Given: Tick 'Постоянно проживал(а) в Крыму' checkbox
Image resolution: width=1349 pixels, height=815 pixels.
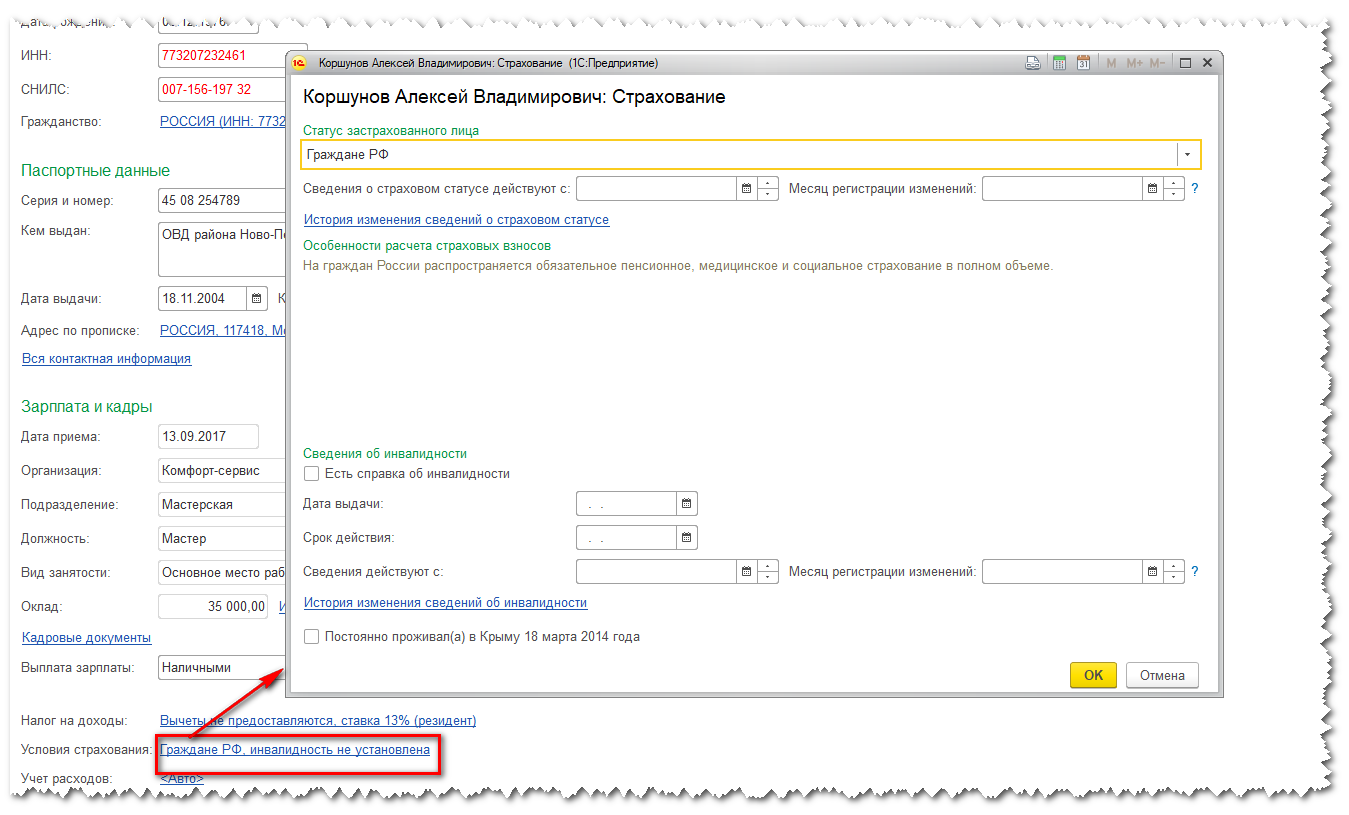Looking at the screenshot, I should [312, 636].
